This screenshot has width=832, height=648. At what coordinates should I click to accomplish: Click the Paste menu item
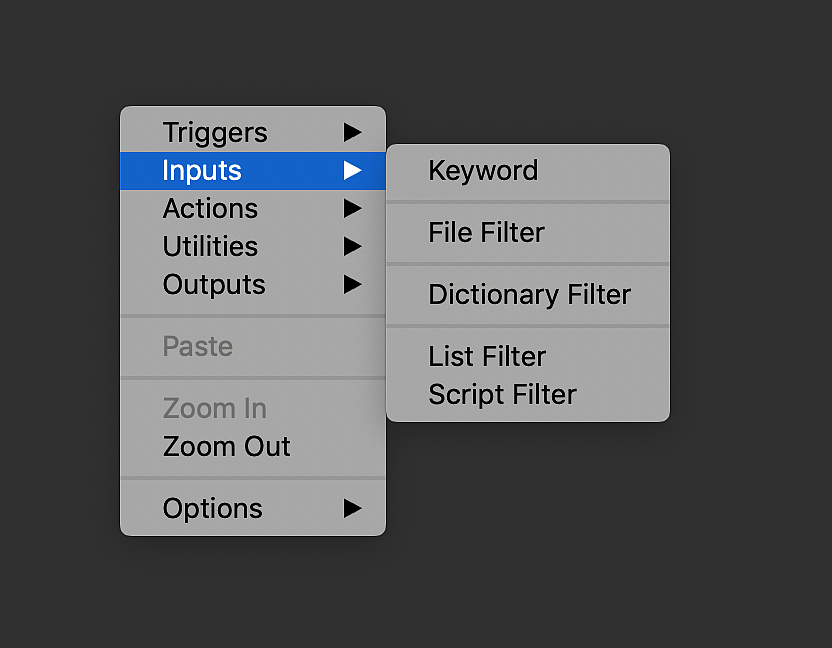point(198,346)
